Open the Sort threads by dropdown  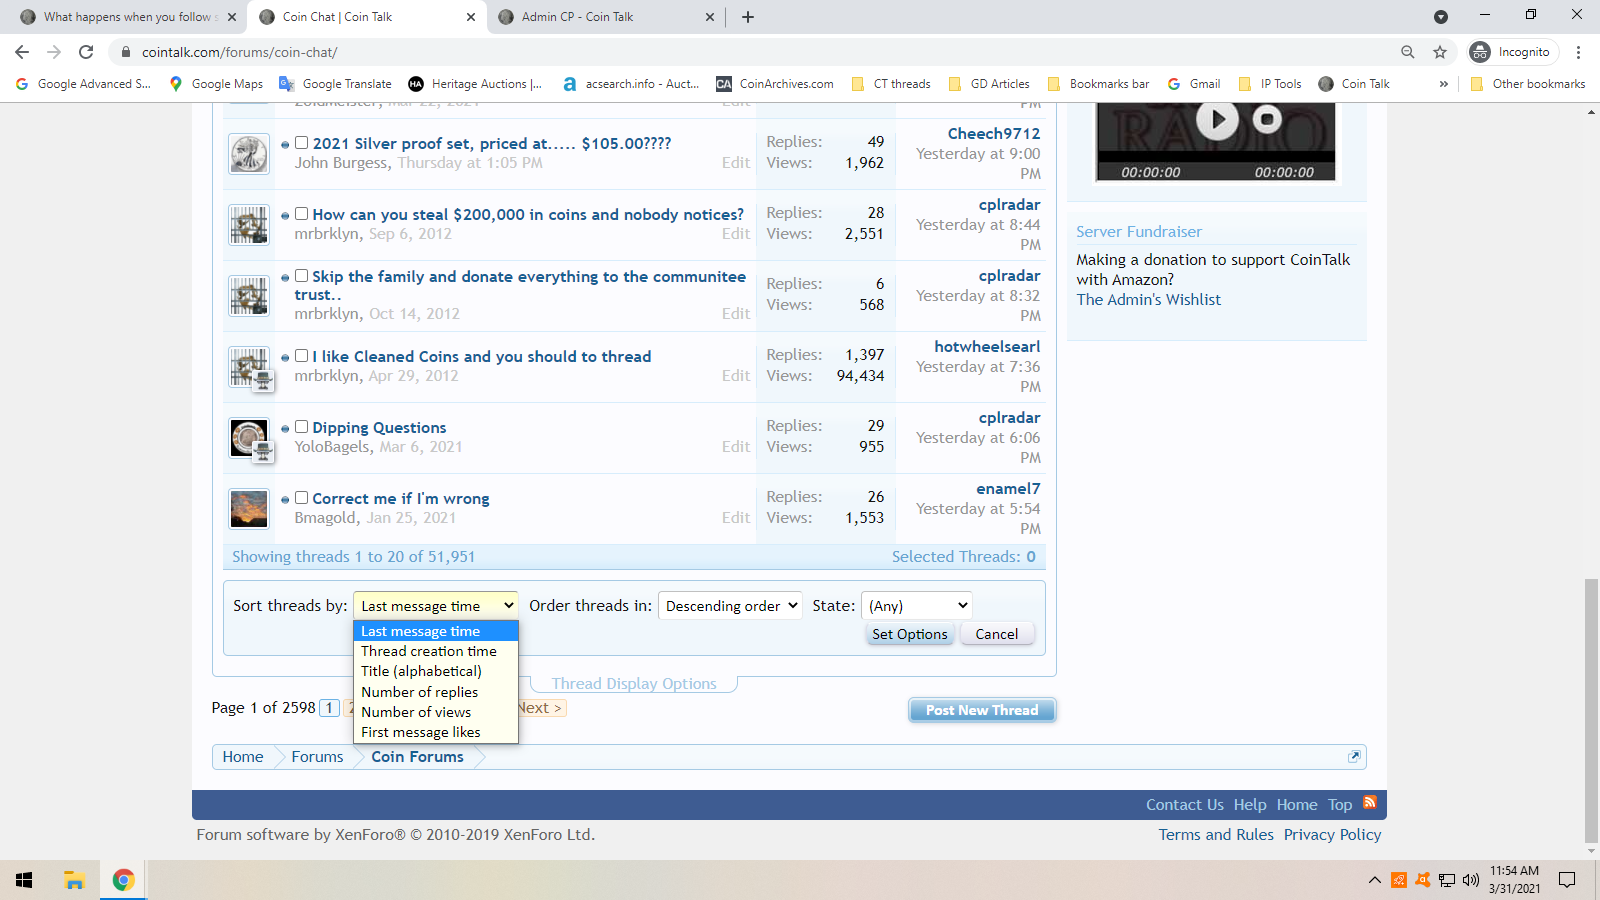436,606
